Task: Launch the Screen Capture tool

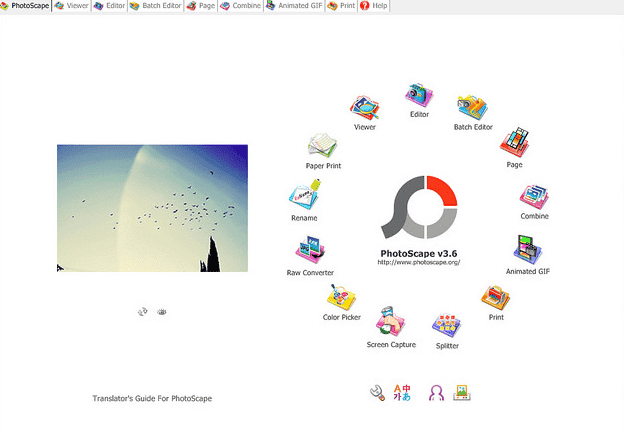Action: (390, 324)
